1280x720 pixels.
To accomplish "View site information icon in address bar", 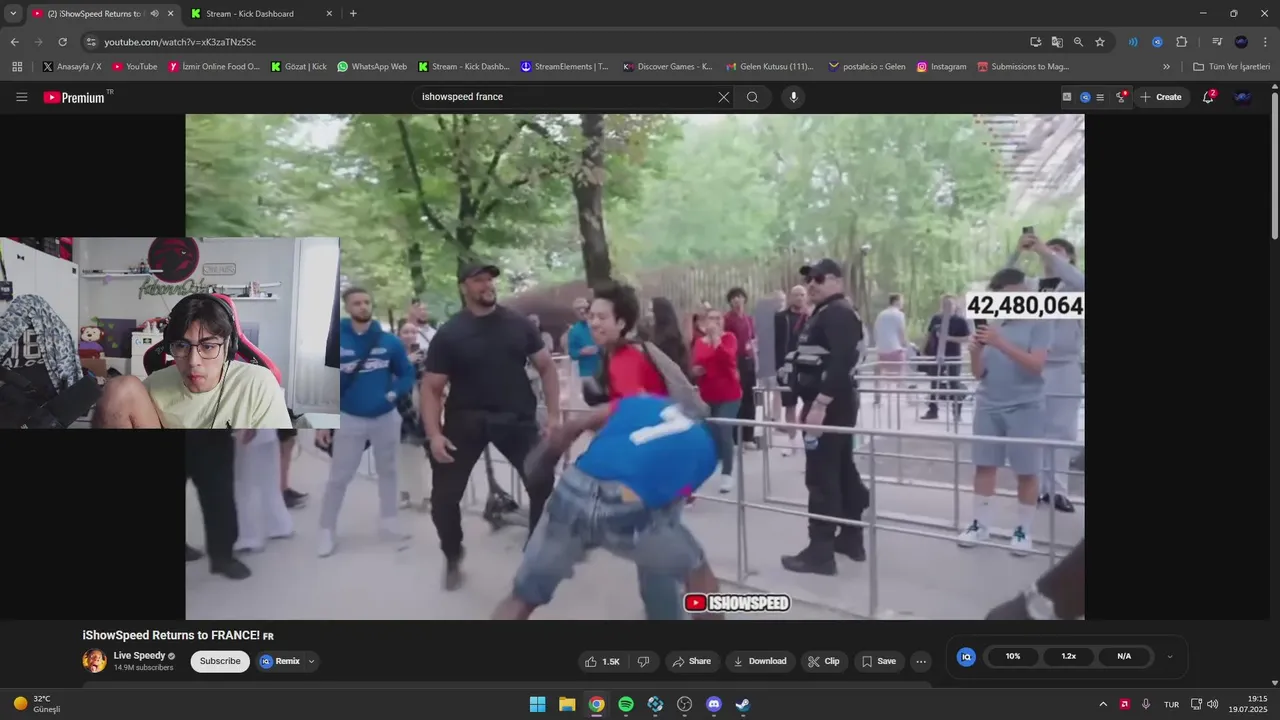I will click(91, 42).
